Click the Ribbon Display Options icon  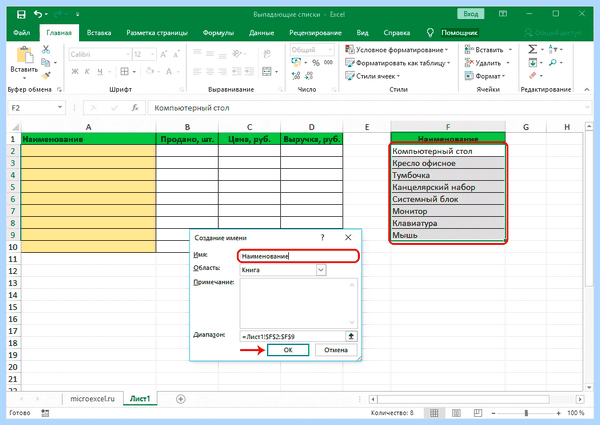(503, 14)
